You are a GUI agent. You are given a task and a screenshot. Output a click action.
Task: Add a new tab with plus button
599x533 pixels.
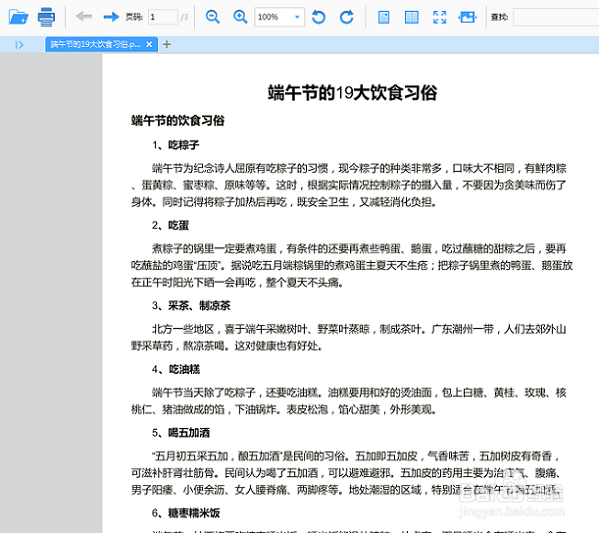[167, 44]
